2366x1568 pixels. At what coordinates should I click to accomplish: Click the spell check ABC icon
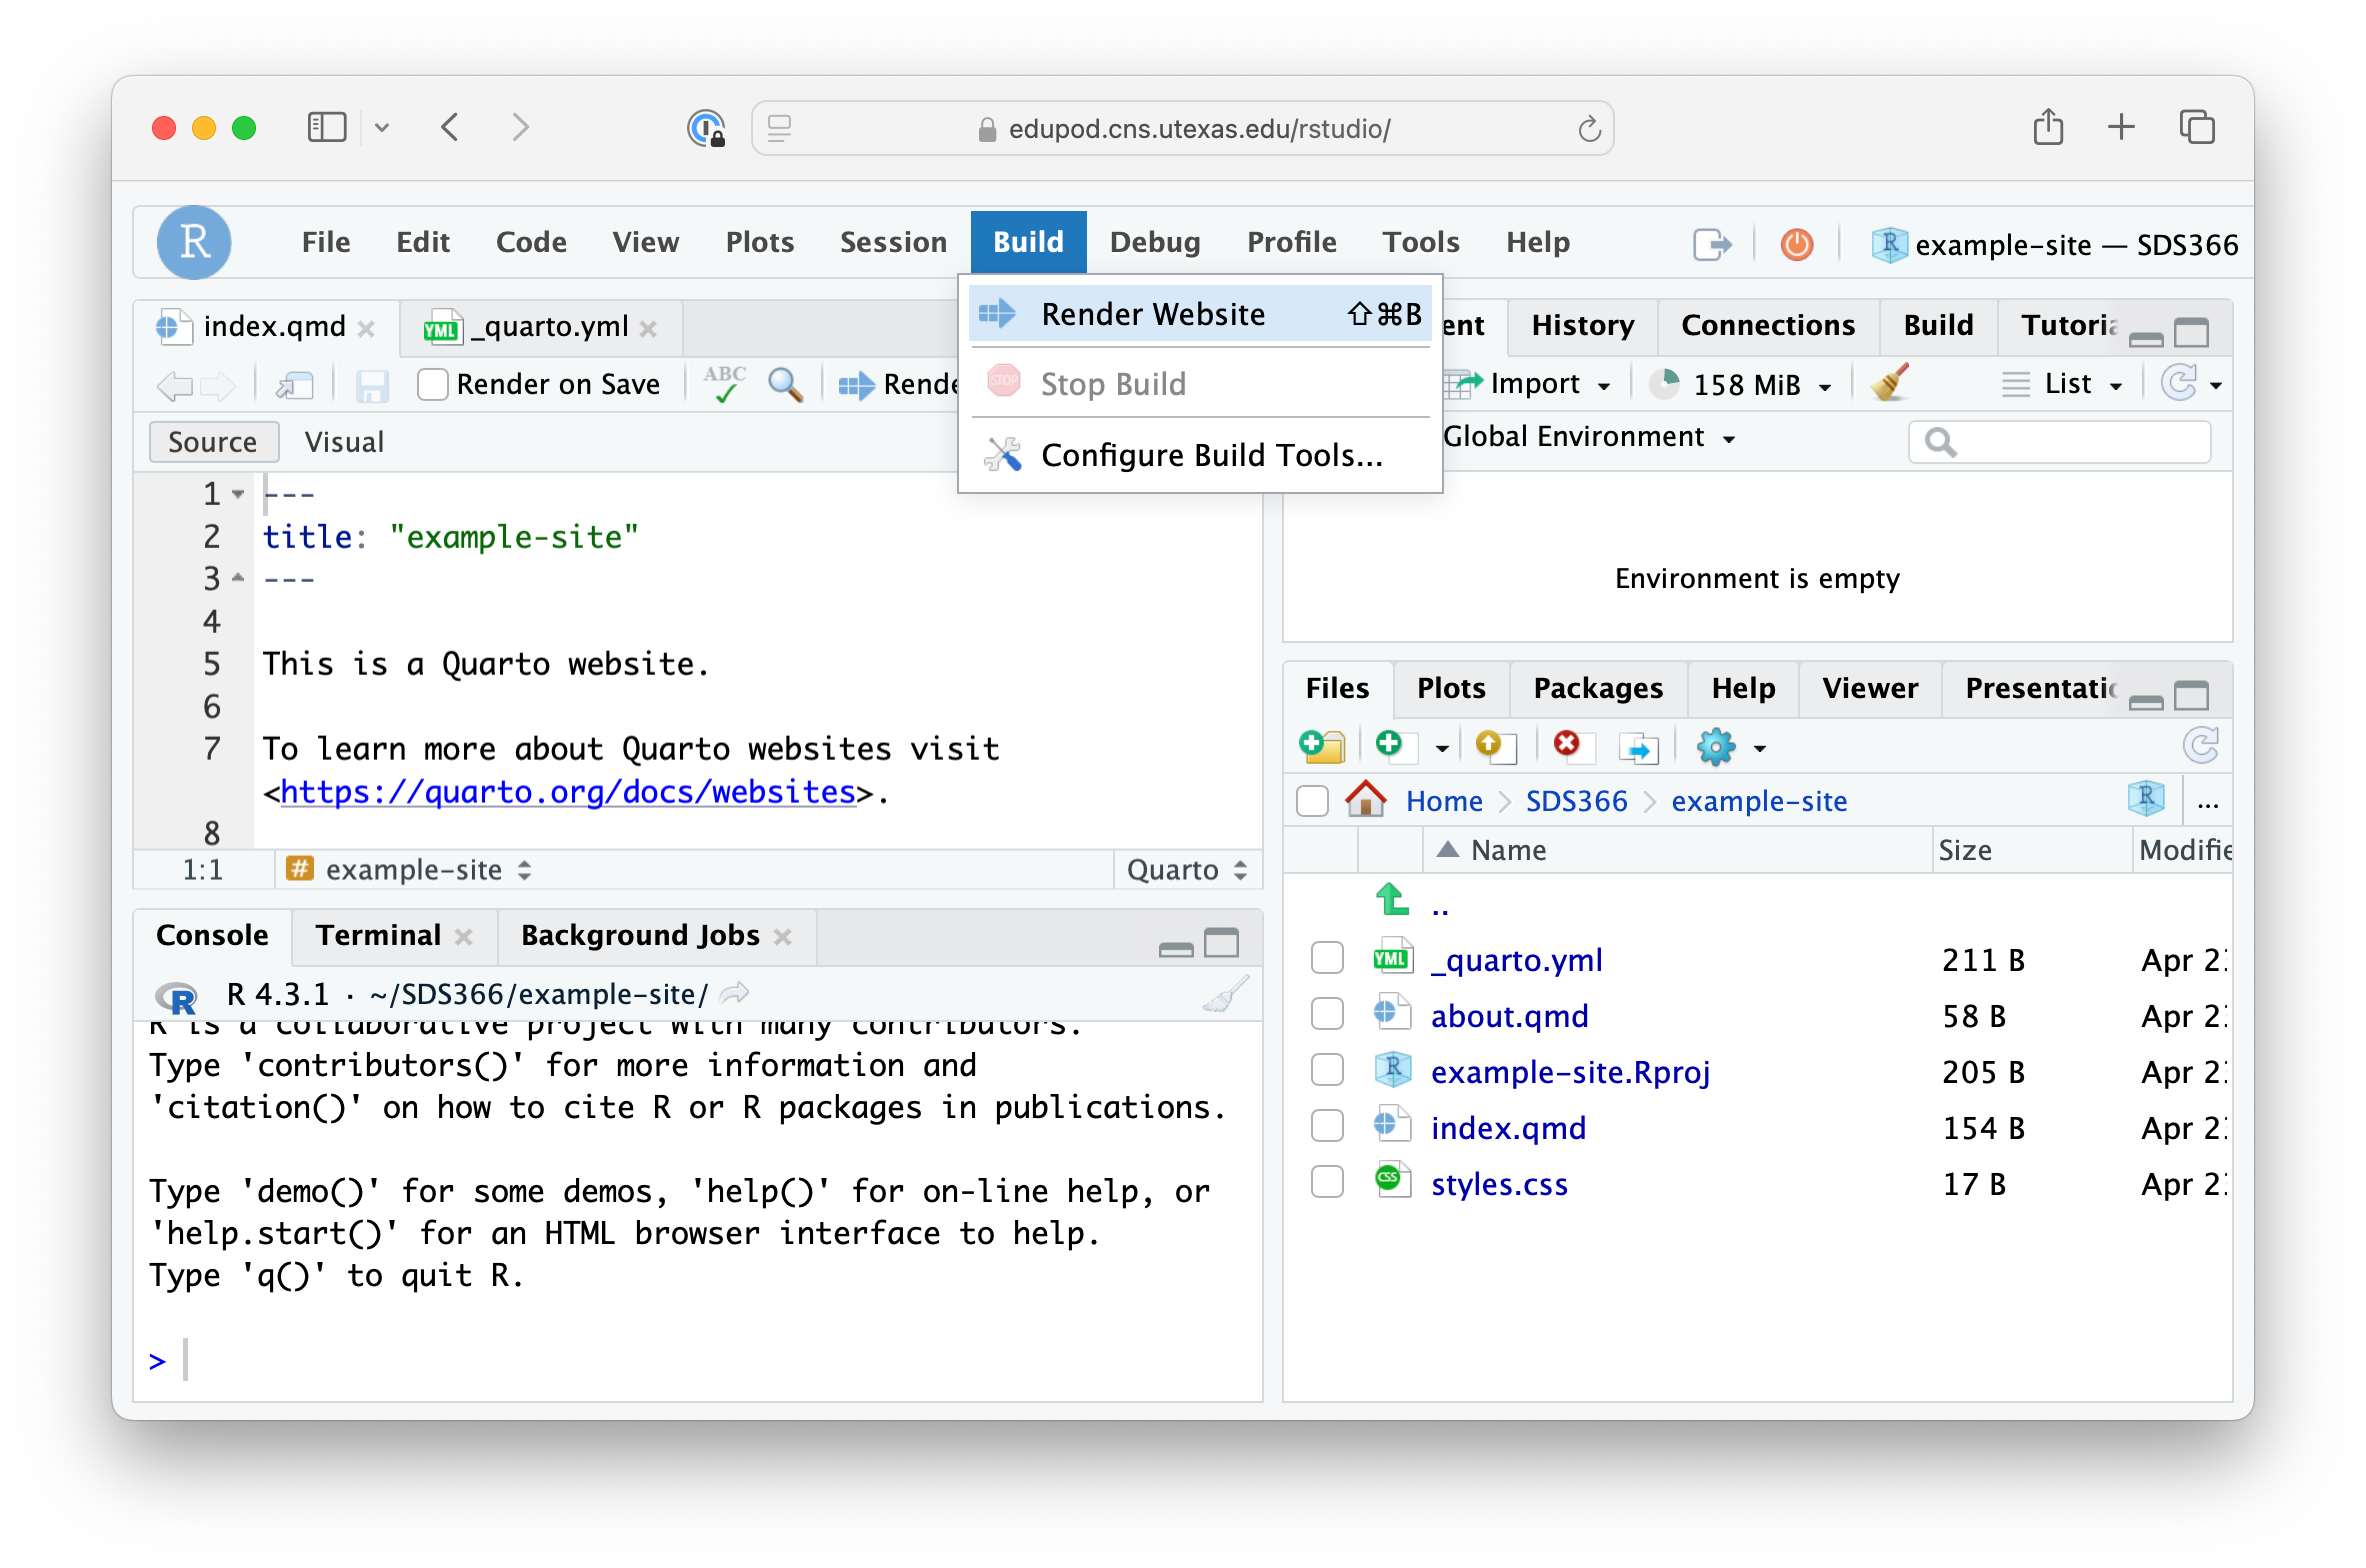(724, 384)
